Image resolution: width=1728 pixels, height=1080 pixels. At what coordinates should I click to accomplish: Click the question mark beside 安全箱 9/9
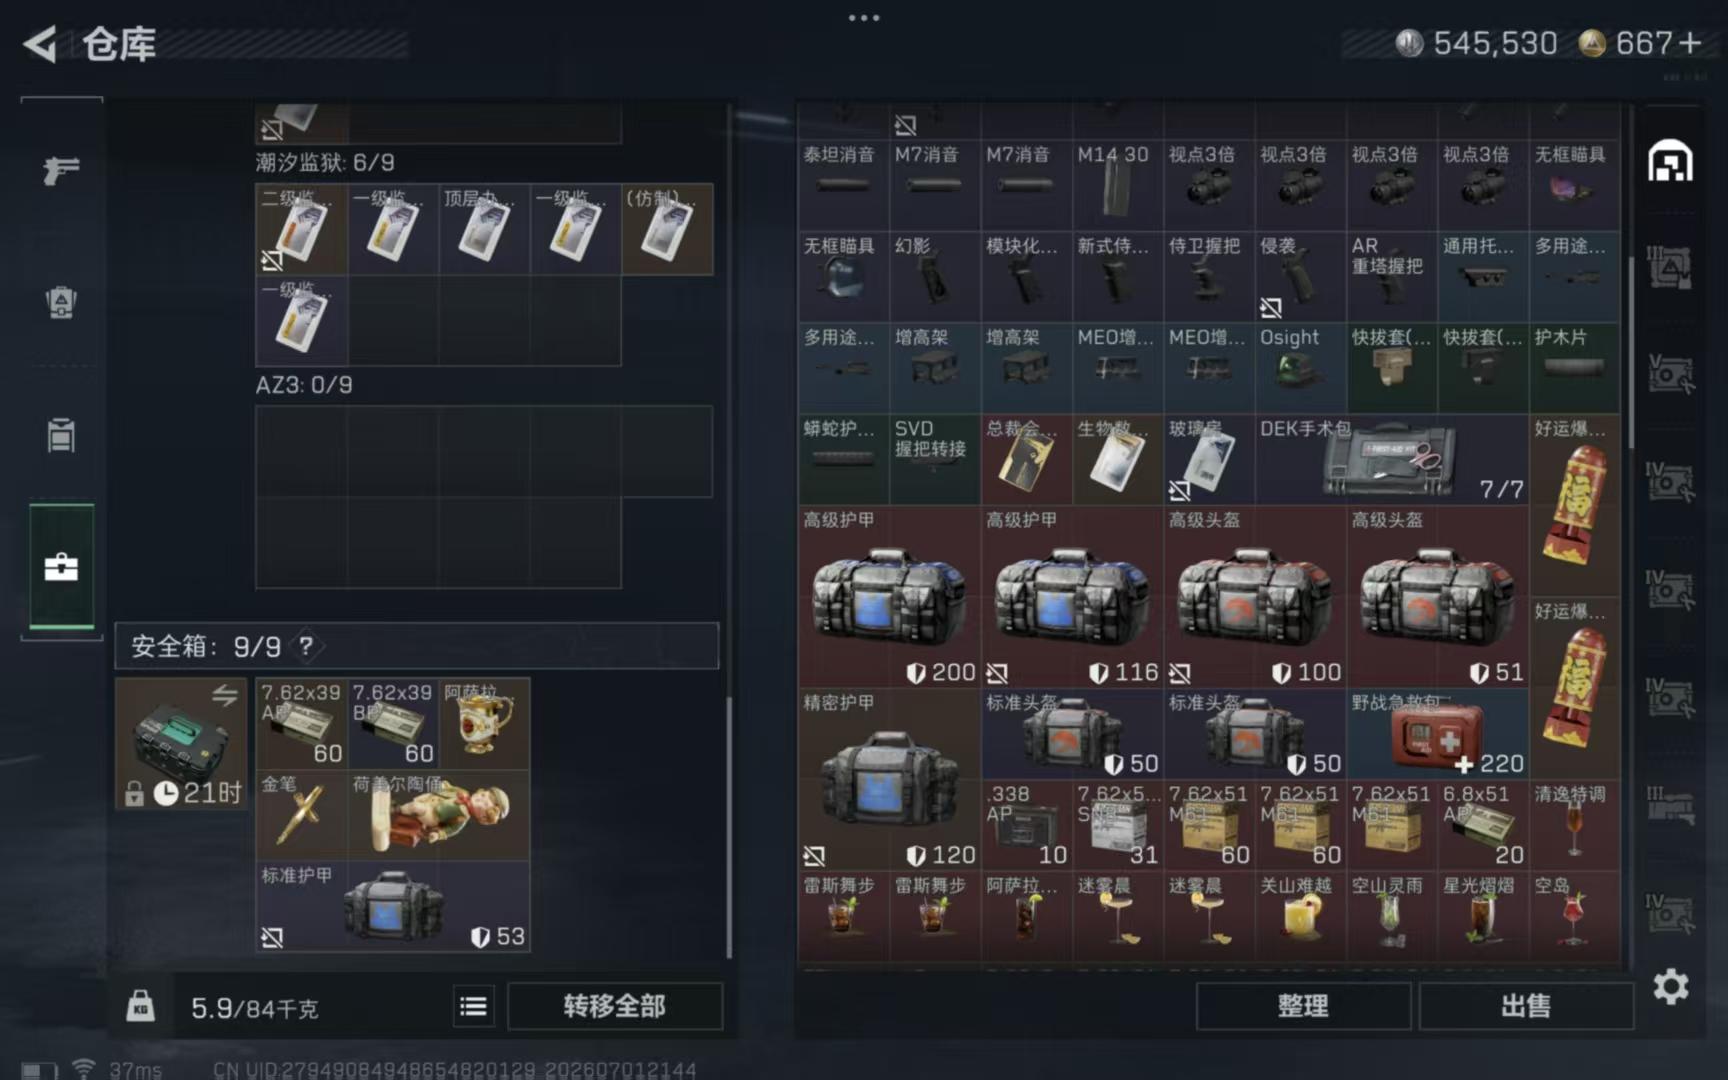[x=306, y=646]
